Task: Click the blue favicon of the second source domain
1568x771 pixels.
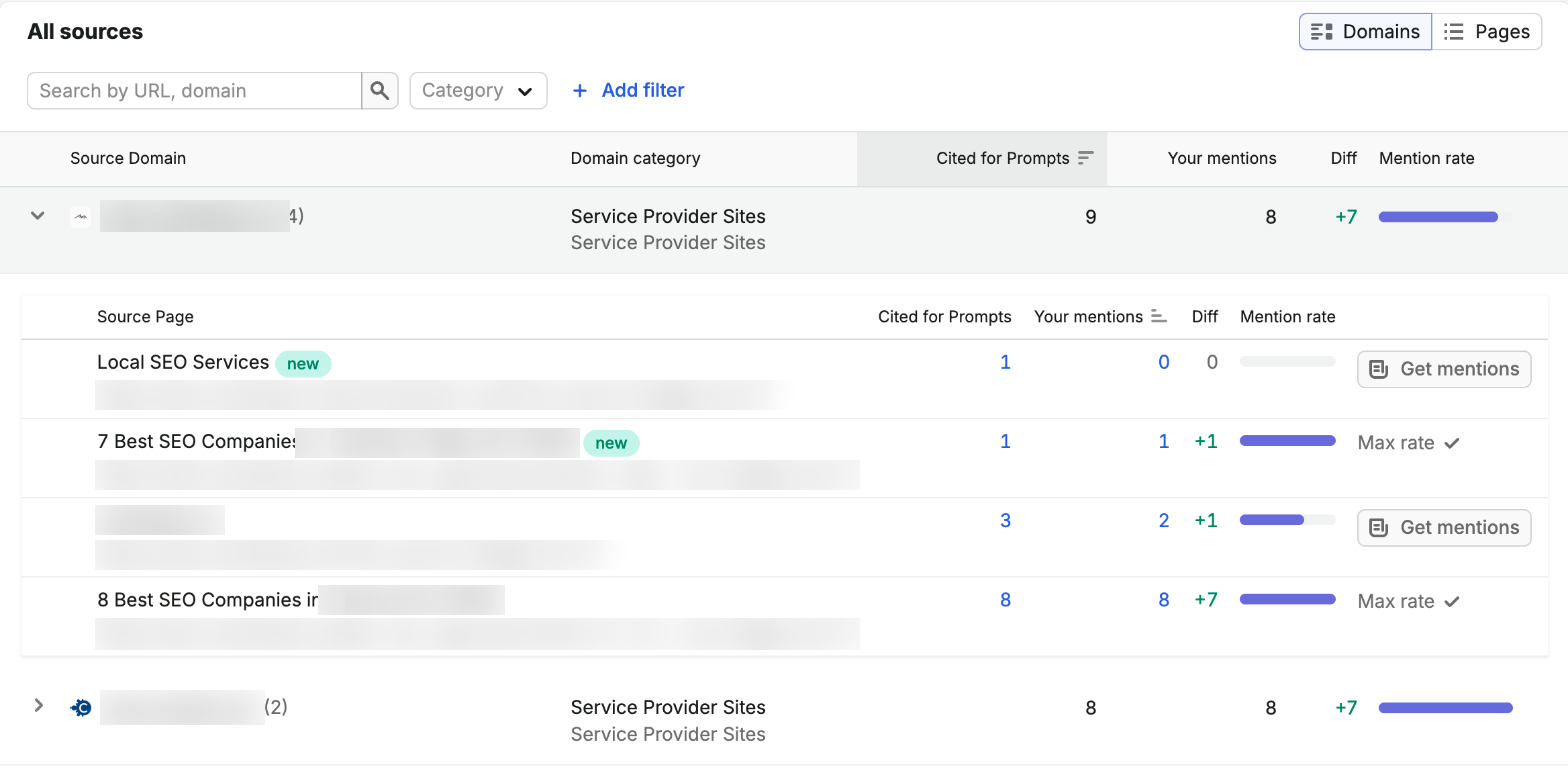Action: (x=81, y=707)
